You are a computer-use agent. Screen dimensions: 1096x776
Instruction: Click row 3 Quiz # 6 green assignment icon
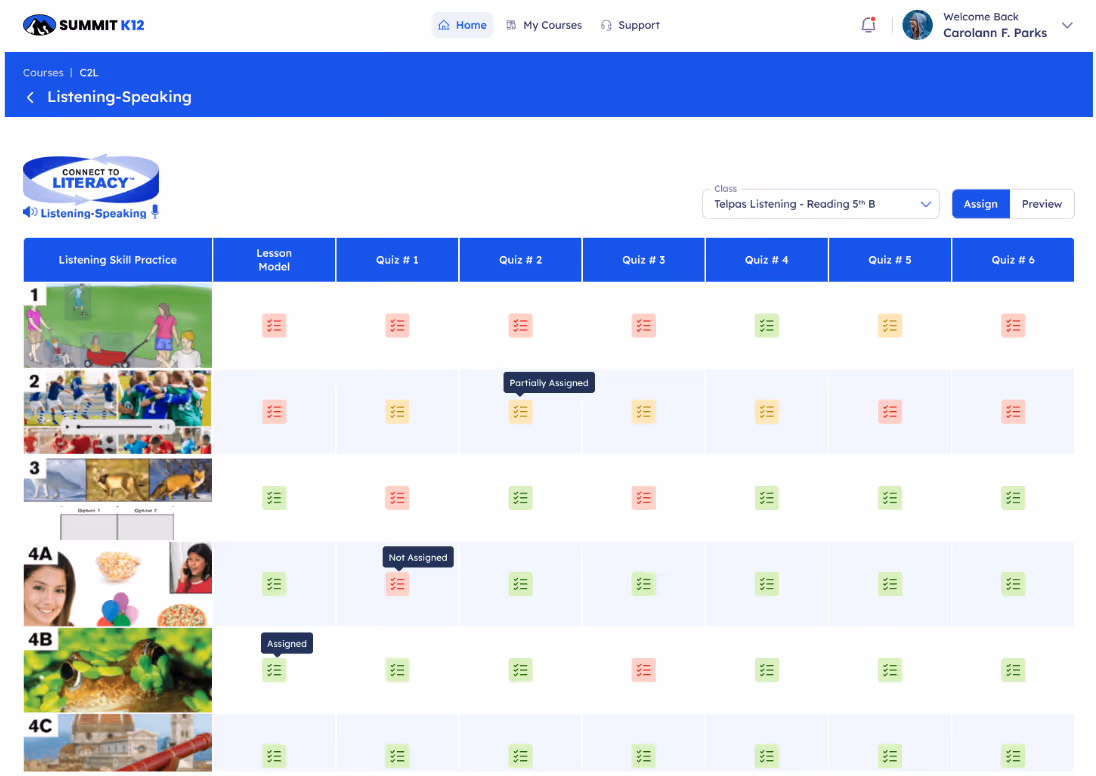click(x=1013, y=498)
